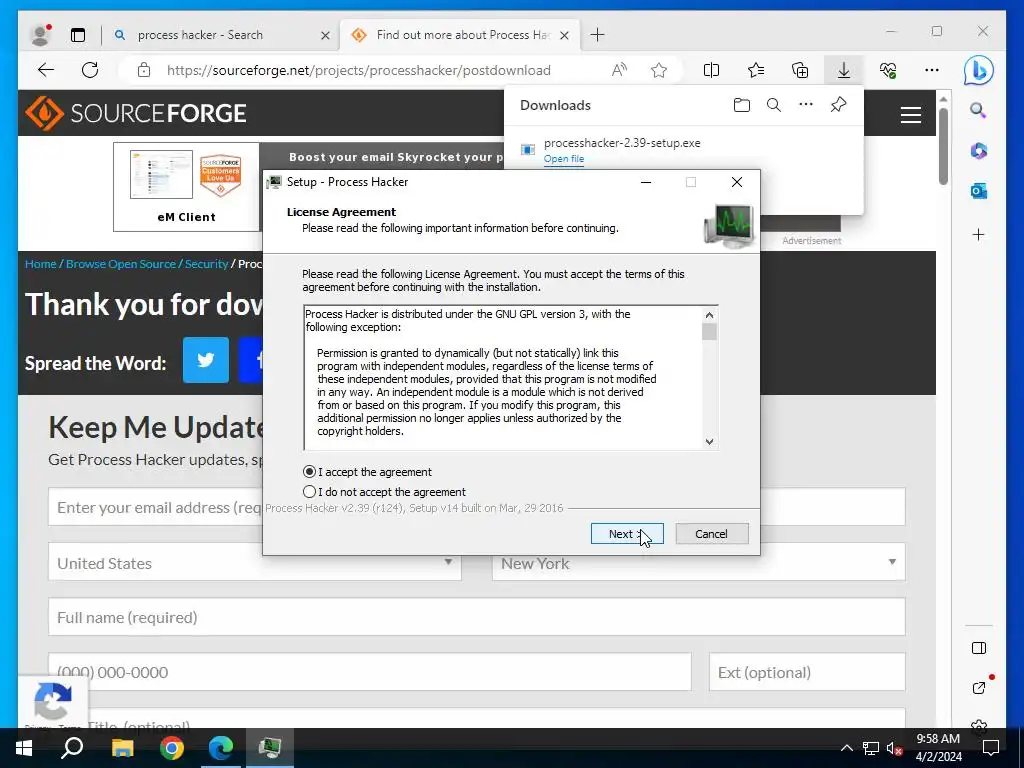Click the Ext (optional) field

coord(807,672)
